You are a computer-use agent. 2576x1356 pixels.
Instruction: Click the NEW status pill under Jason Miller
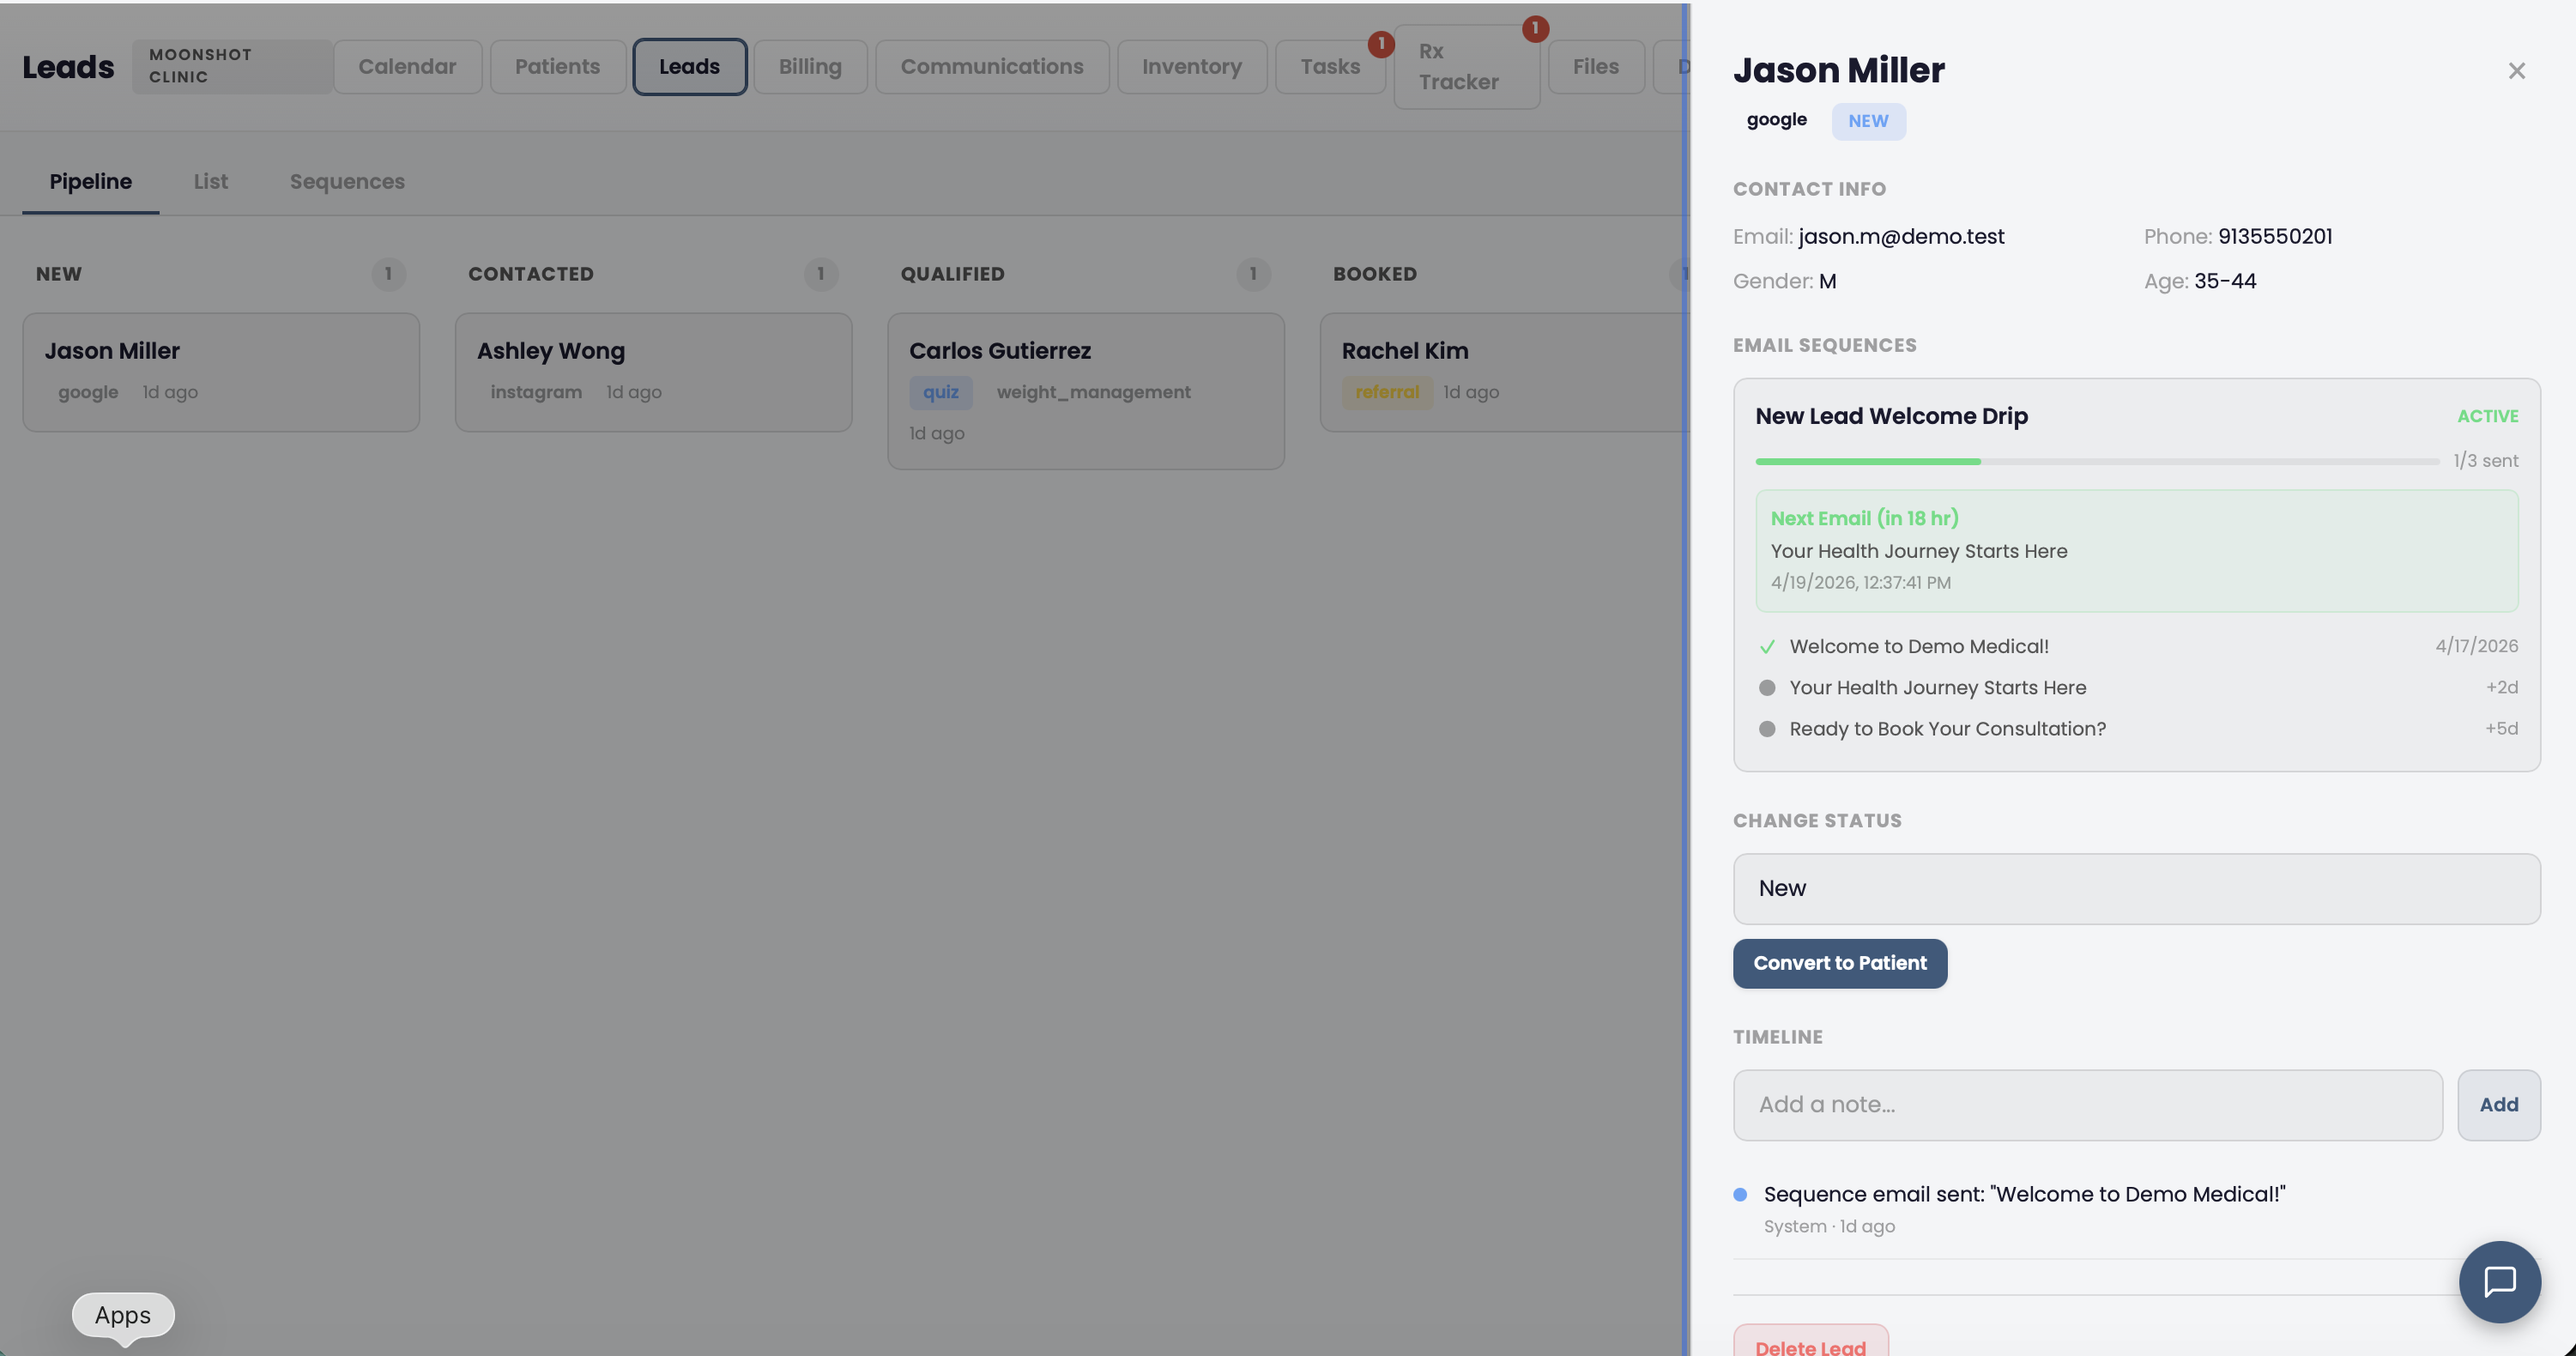coord(1868,121)
